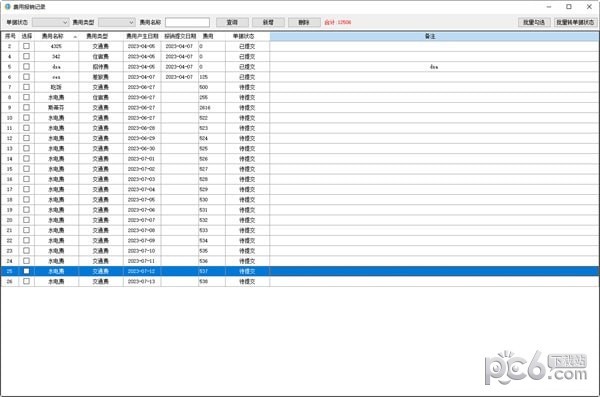Check the box for row 26

point(26,281)
